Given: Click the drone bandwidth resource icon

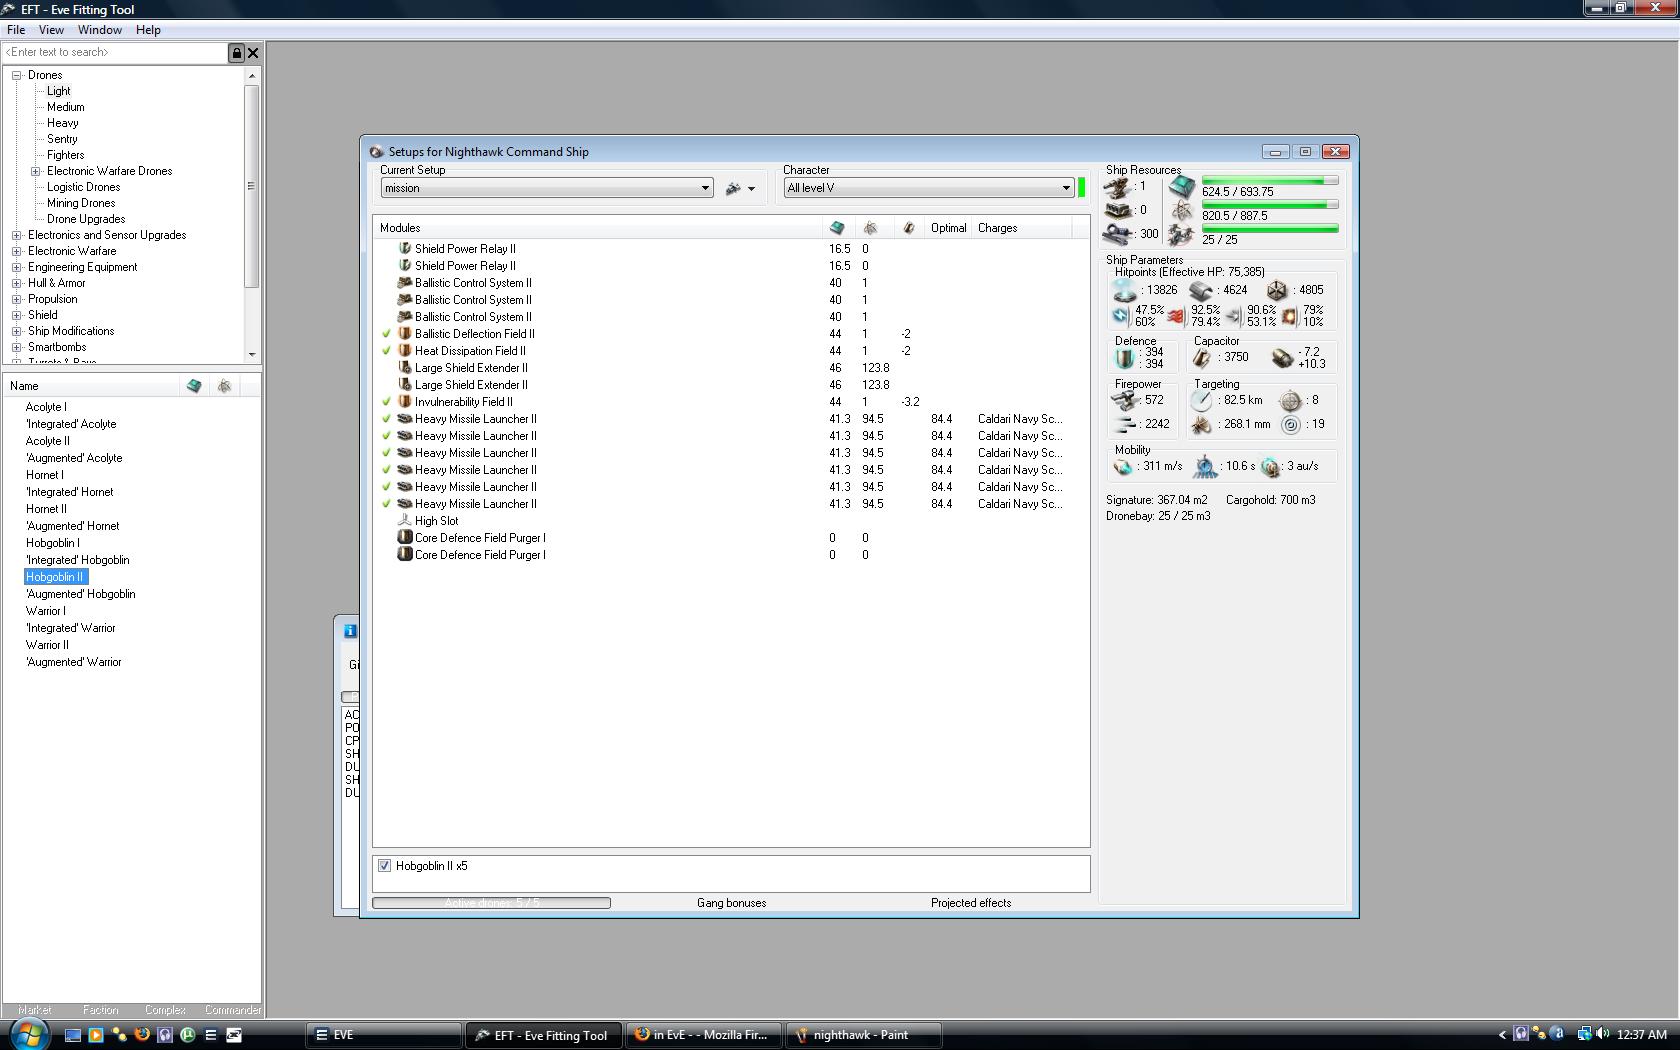Looking at the screenshot, I should [1182, 235].
